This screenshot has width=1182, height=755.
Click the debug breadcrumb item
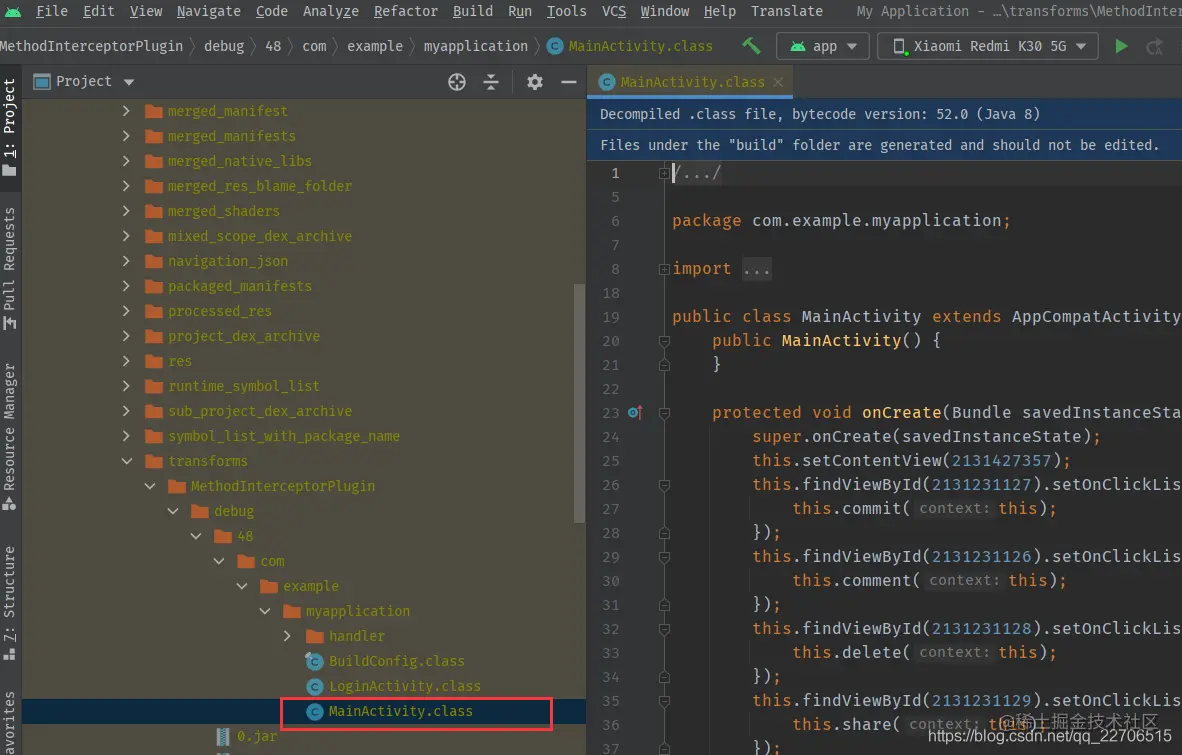pyautogui.click(x=224, y=46)
